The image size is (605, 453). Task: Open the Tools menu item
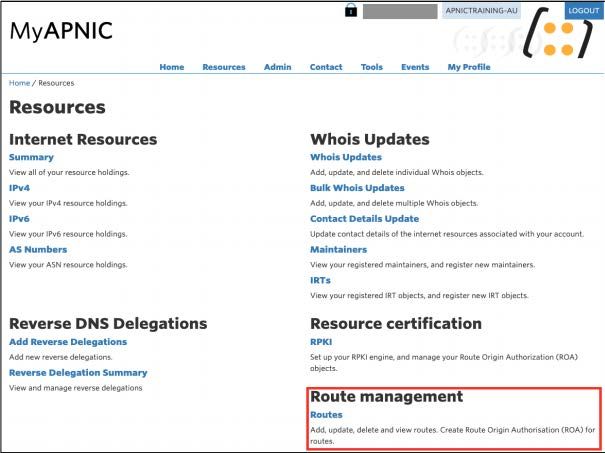(372, 67)
